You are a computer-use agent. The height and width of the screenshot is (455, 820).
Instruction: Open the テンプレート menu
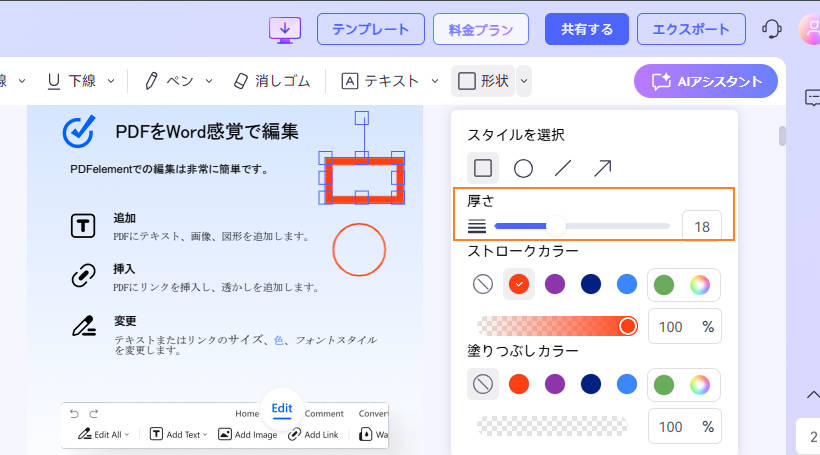(371, 29)
